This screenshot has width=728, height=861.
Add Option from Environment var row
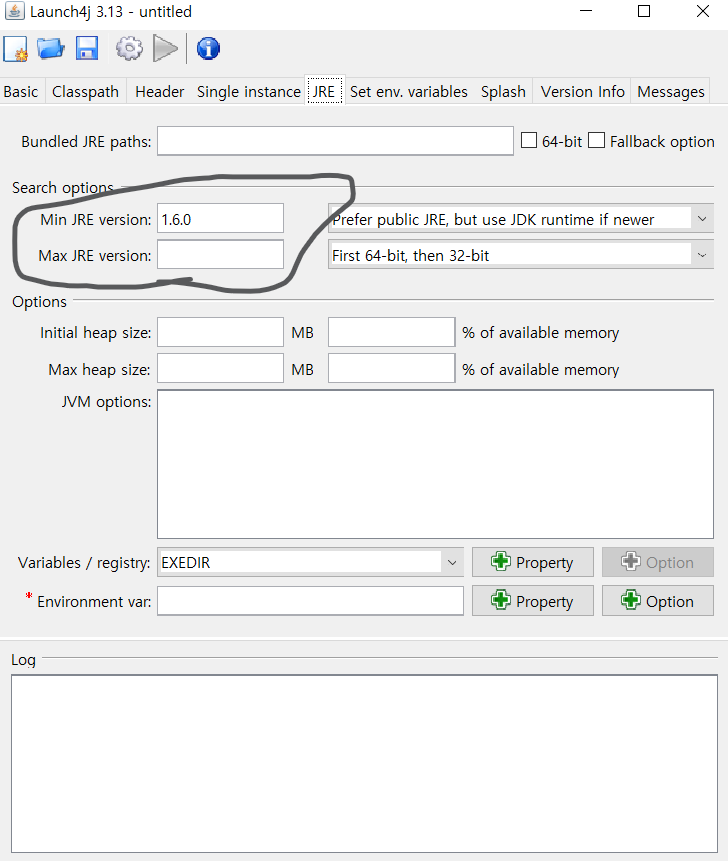[658, 601]
